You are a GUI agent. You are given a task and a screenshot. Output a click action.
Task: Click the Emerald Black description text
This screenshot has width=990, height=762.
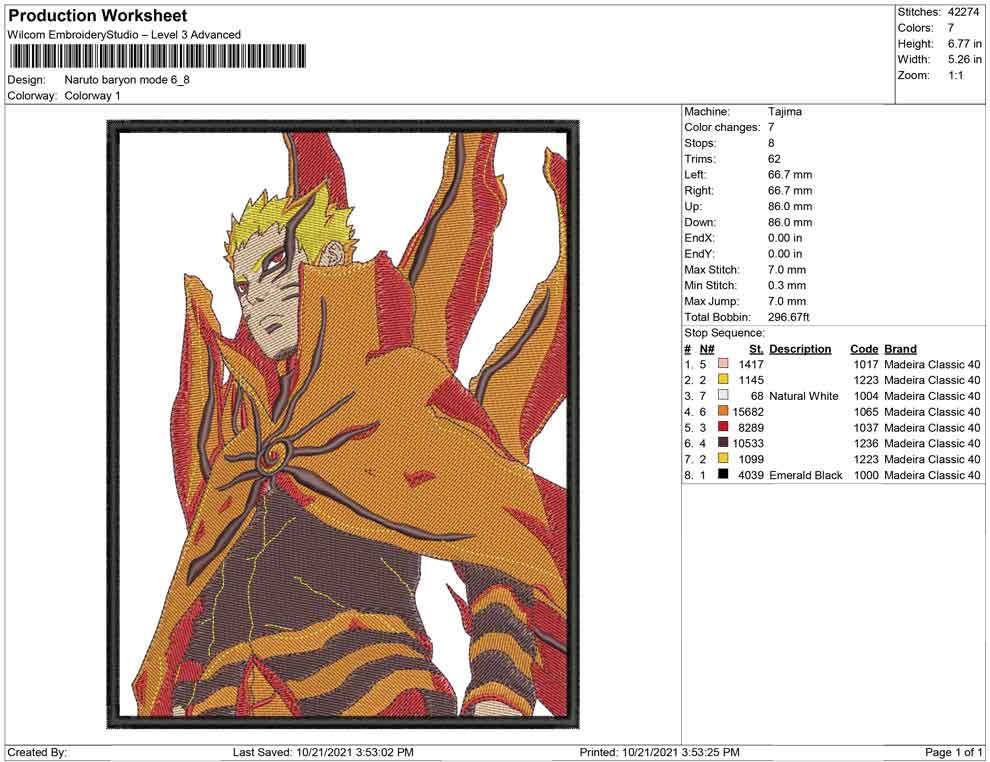[806, 475]
